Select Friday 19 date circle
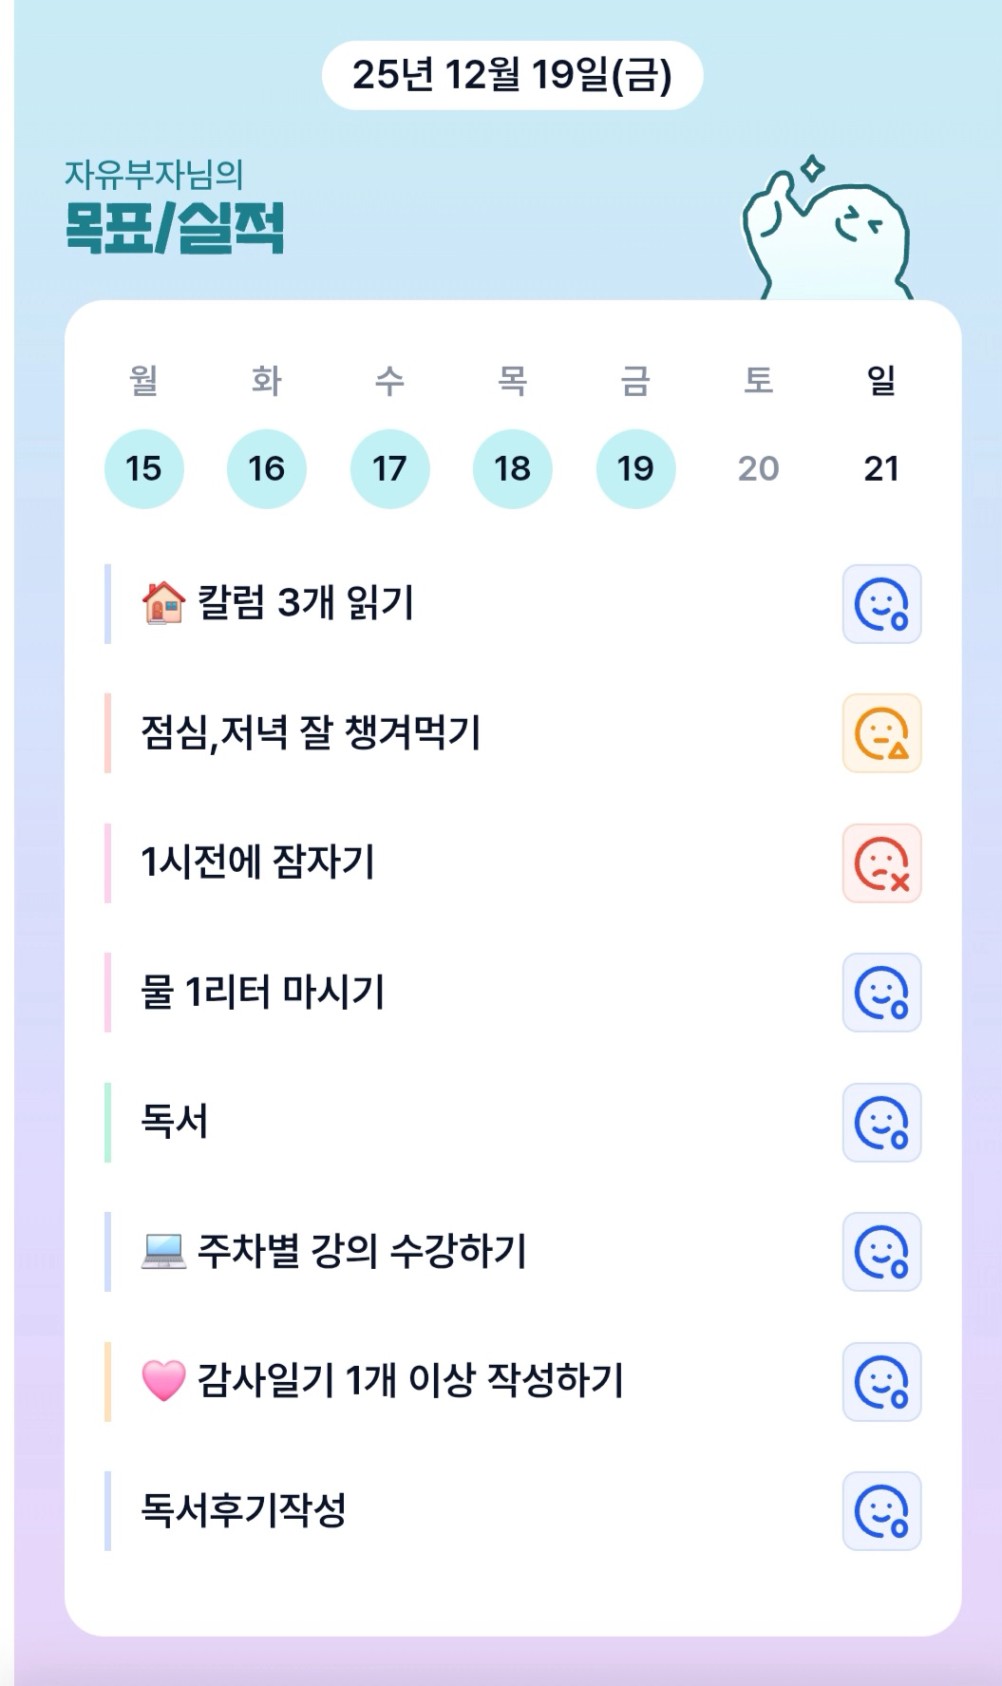Image resolution: width=1002 pixels, height=1686 pixels. pos(636,468)
